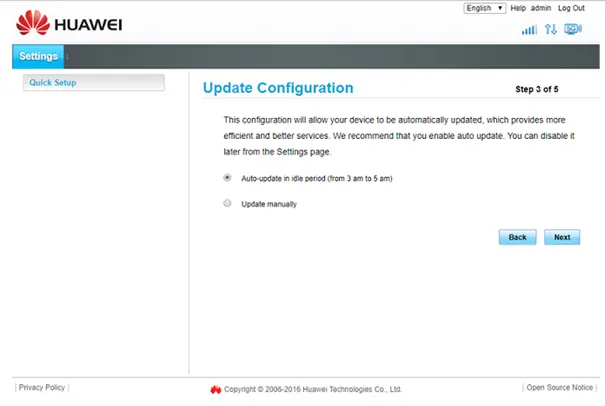Click Log Out
The image size is (605, 406).
pyautogui.click(x=571, y=8)
